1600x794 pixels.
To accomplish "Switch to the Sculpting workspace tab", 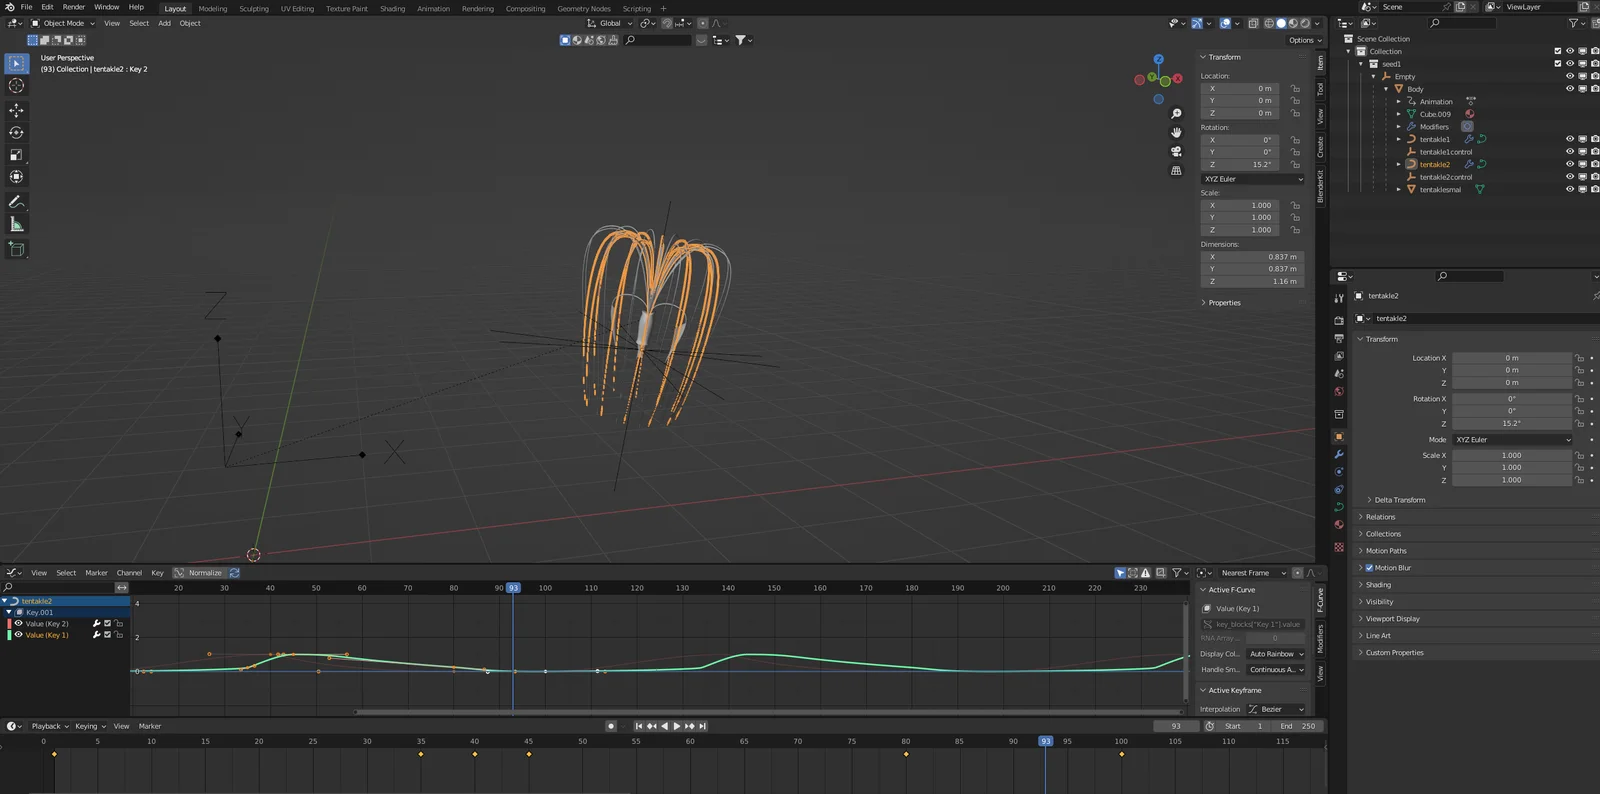I will [253, 8].
